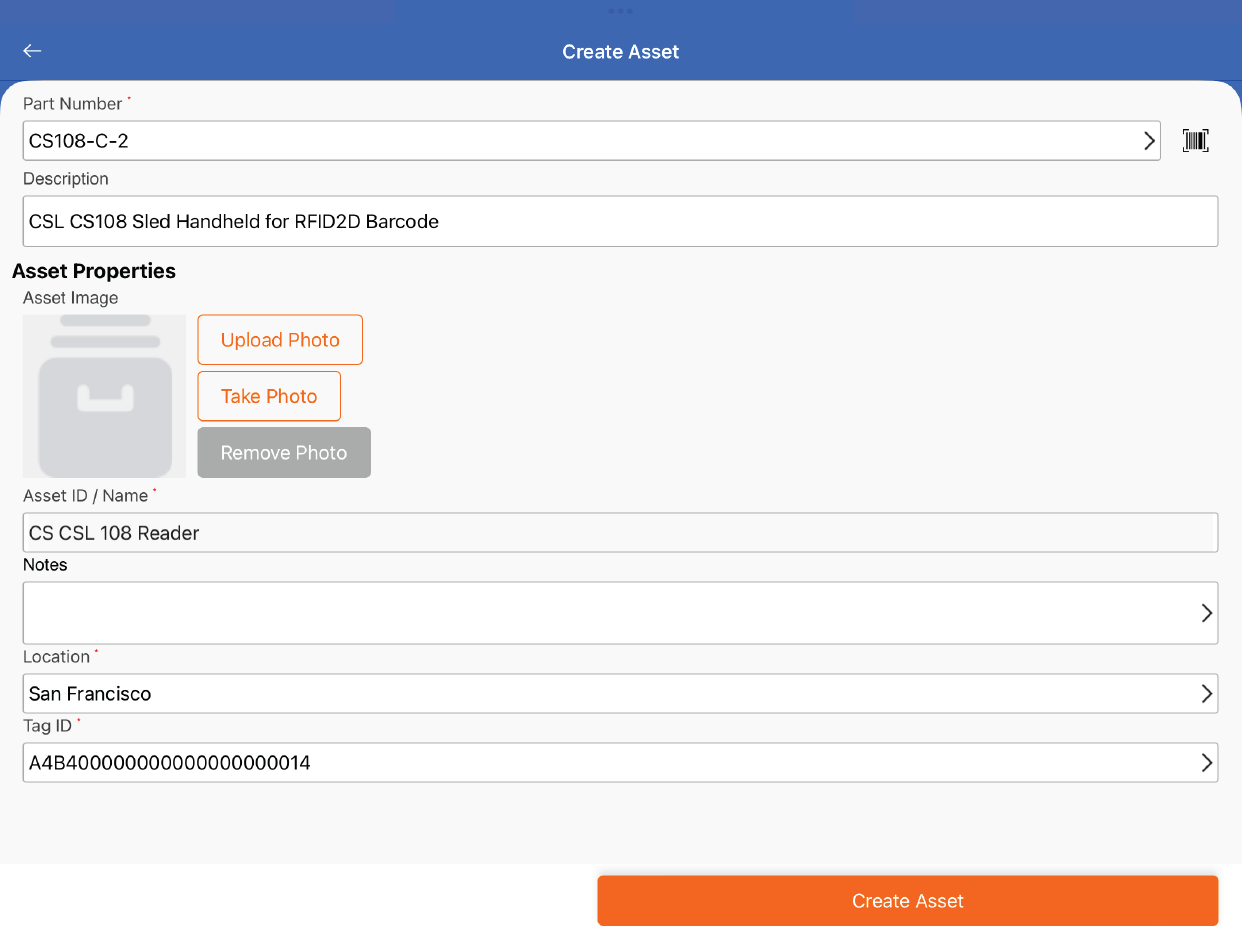
Task: Scan a barcode for Part Number
Action: [x=1195, y=141]
